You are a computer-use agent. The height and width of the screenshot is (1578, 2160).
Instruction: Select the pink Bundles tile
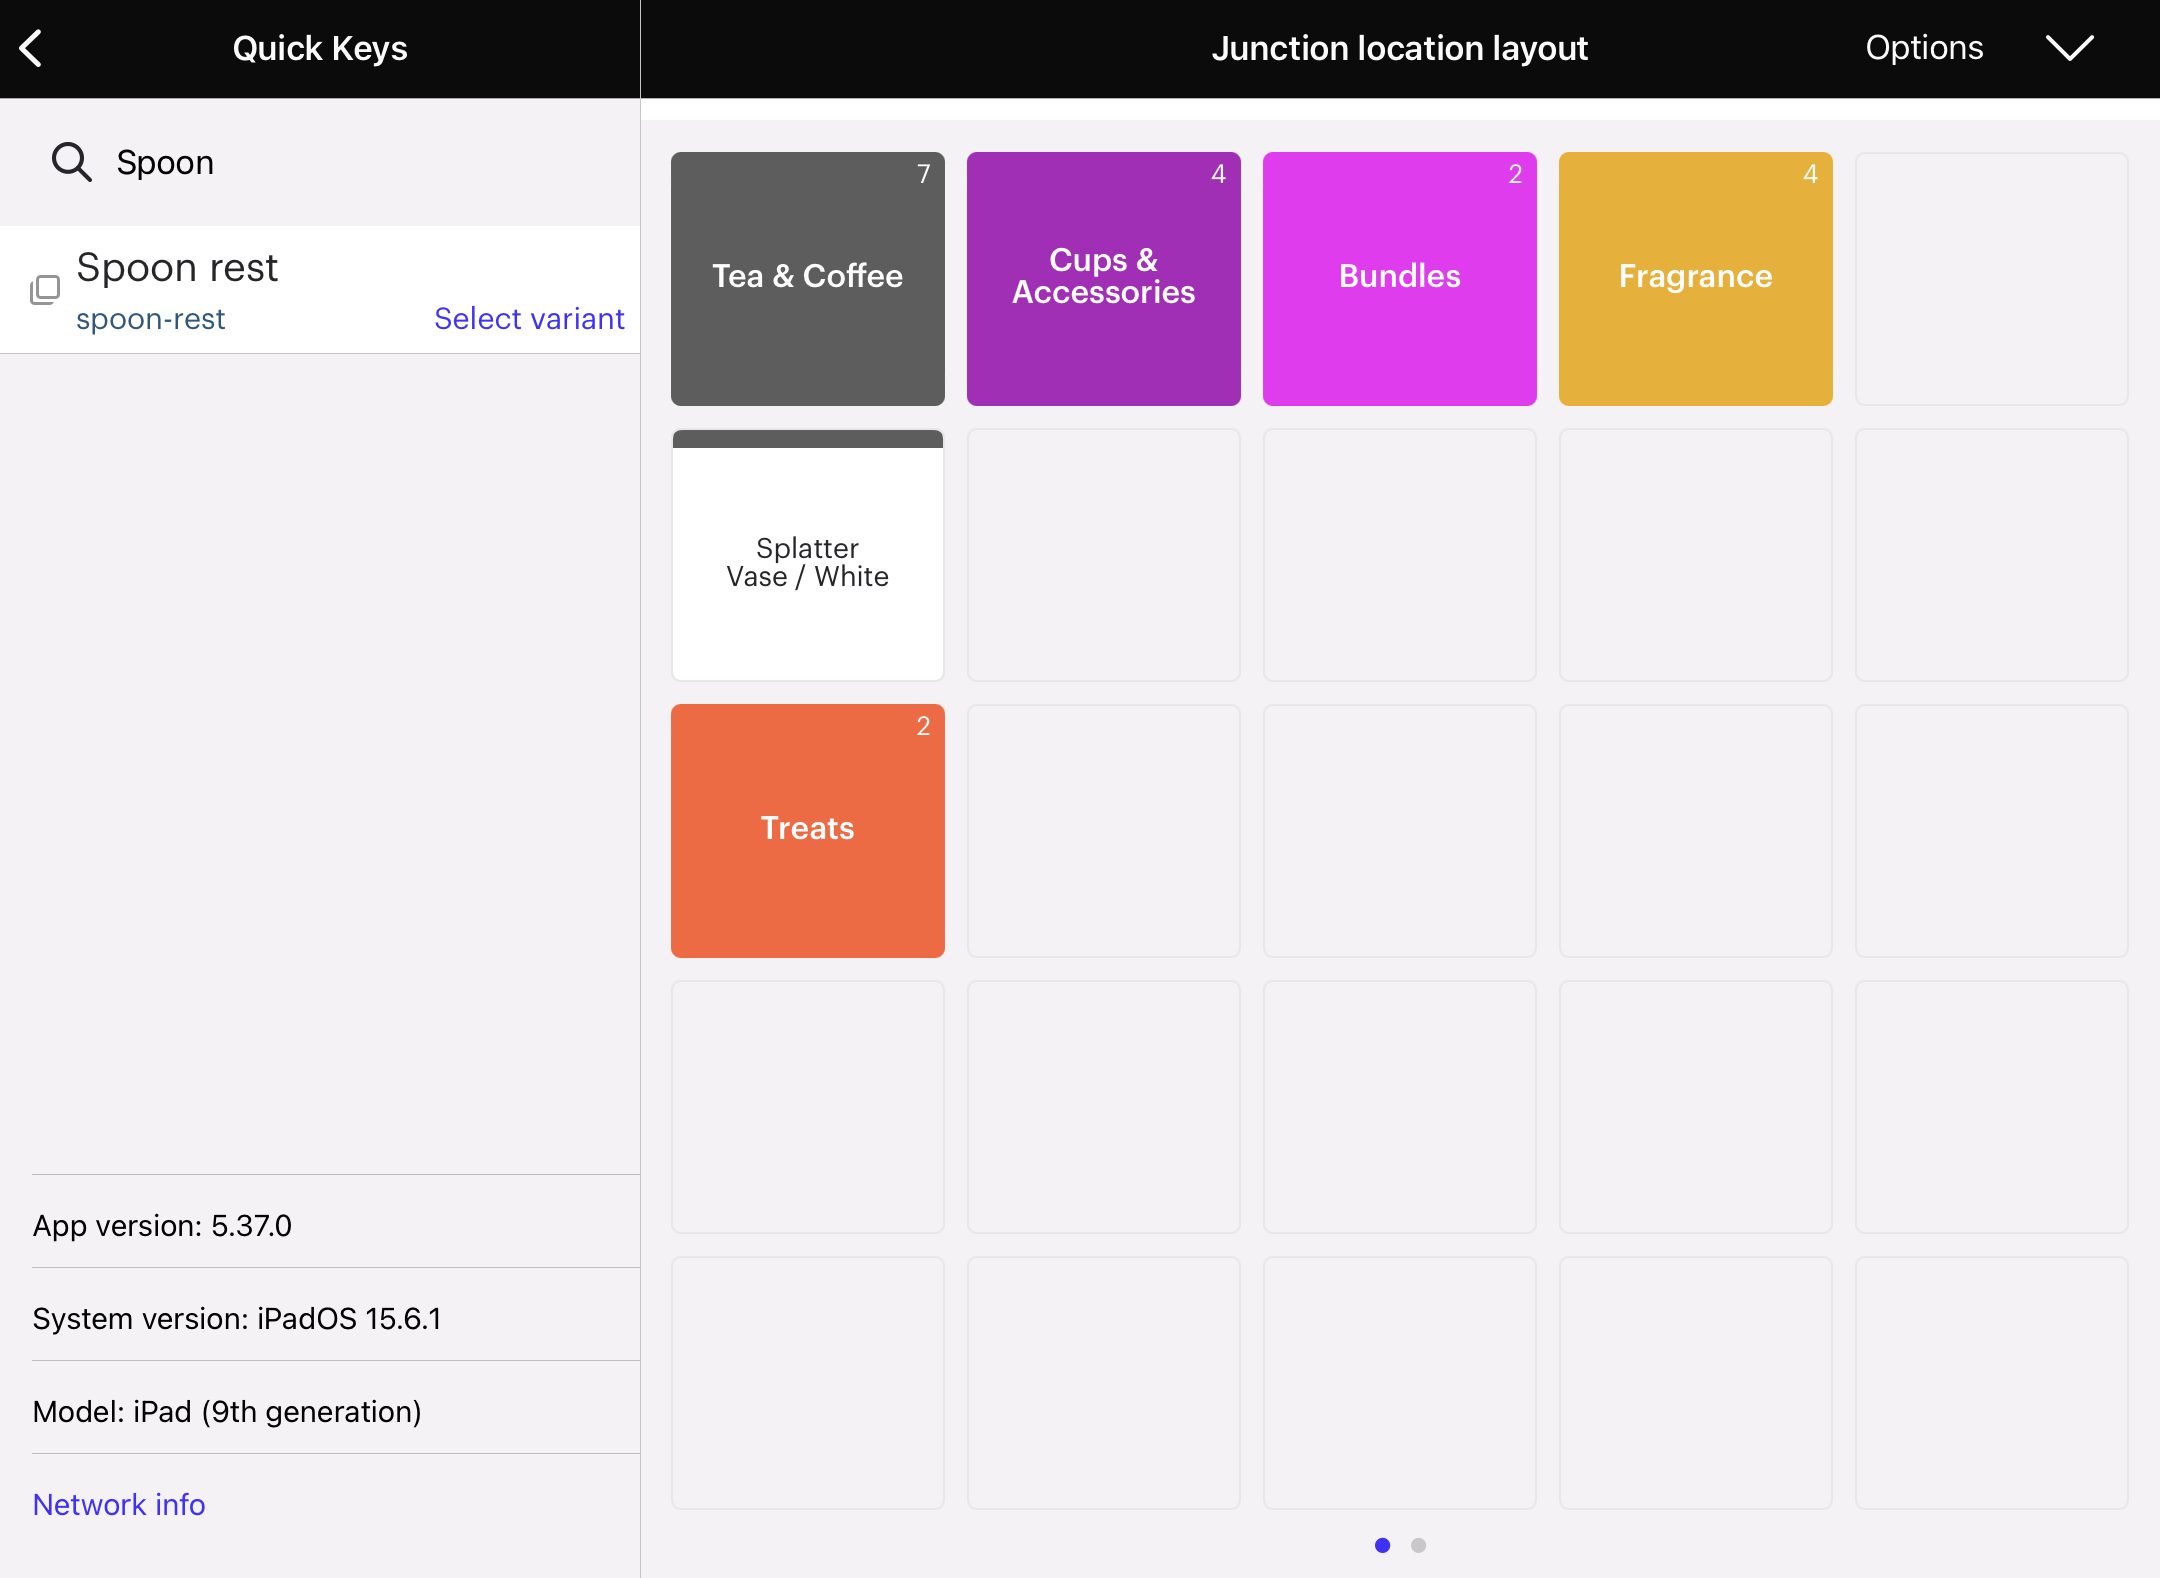(1399, 279)
